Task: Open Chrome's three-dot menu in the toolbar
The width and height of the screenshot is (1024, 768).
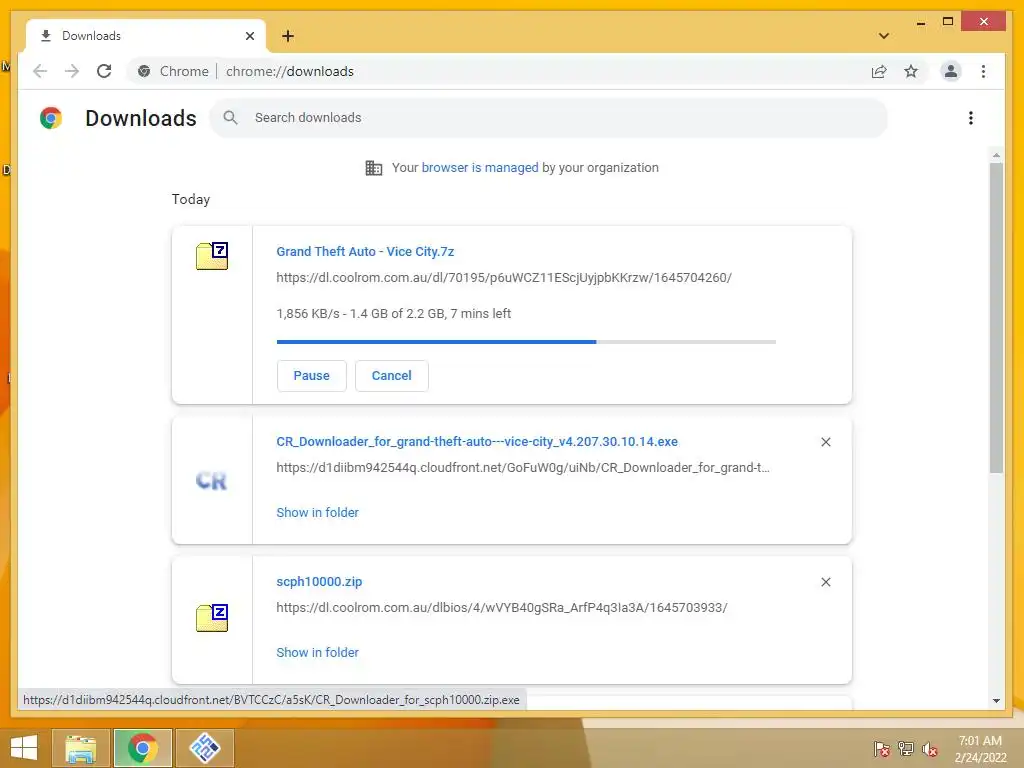Action: (984, 71)
